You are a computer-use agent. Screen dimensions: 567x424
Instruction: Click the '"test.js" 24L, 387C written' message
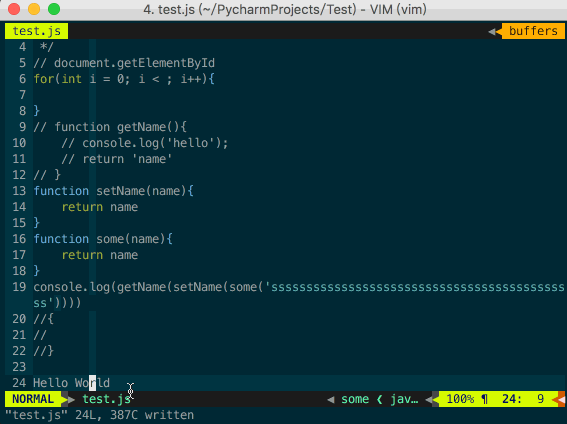pyautogui.click(x=99, y=415)
